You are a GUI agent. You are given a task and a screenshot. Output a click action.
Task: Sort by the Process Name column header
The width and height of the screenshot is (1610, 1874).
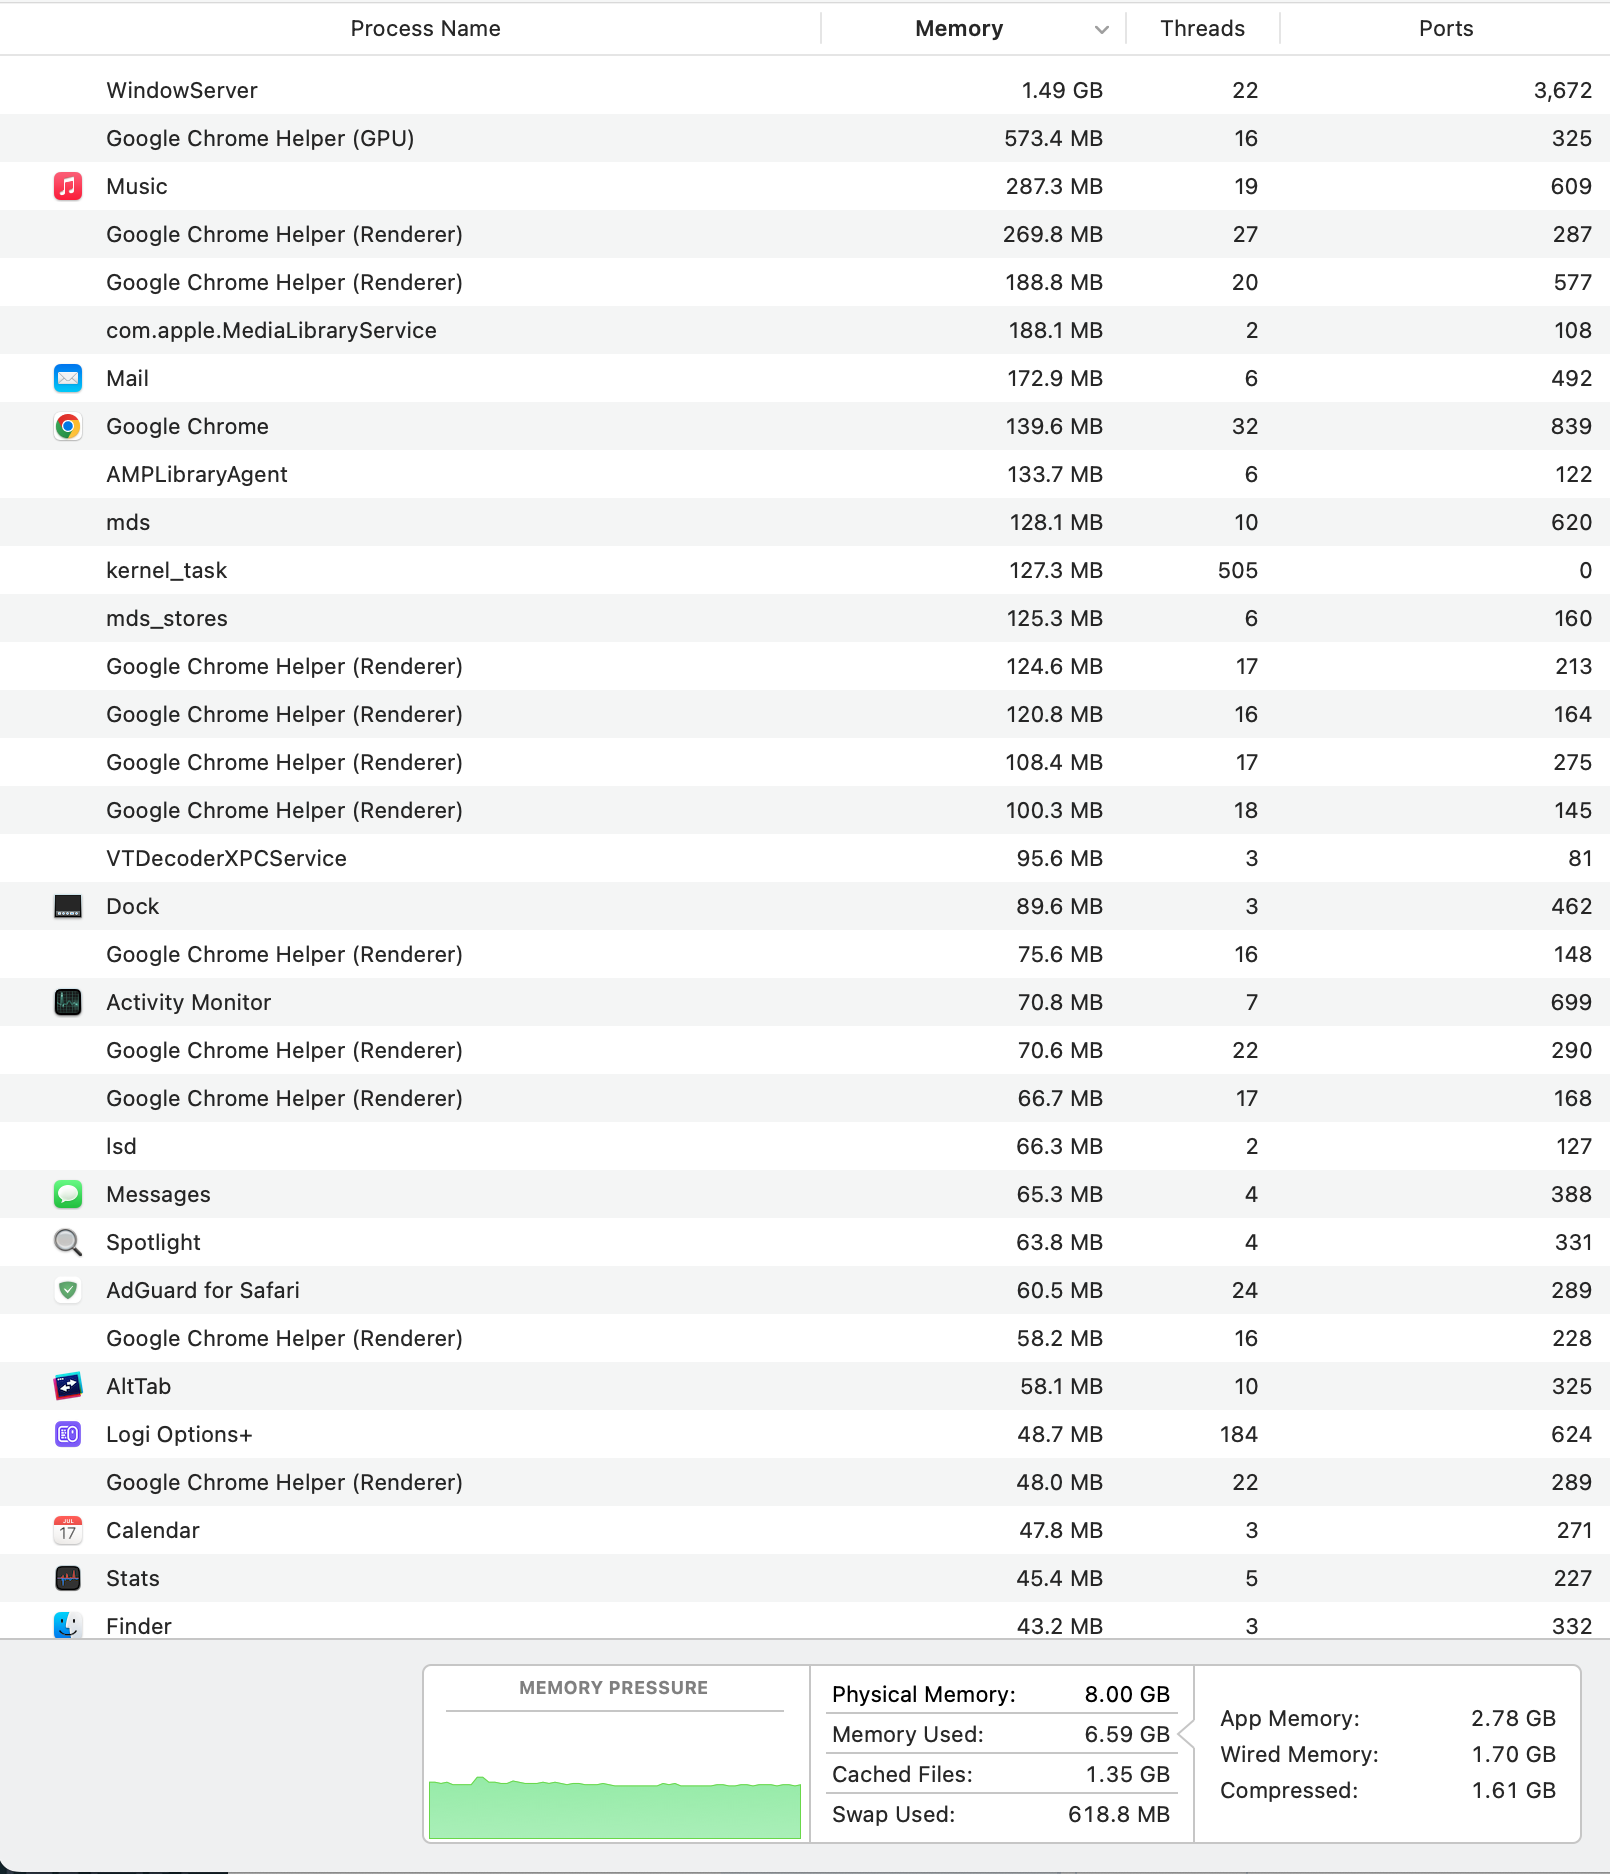point(425,29)
